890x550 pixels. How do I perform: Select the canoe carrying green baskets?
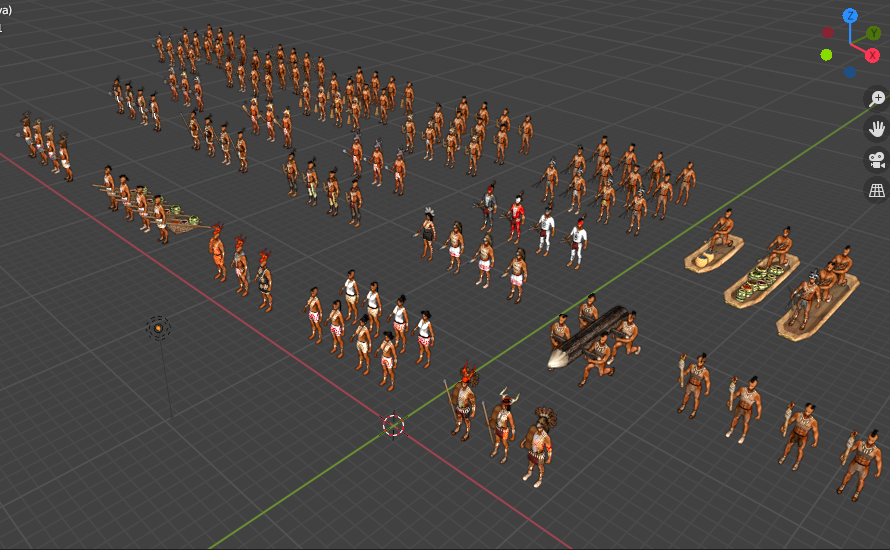click(x=762, y=280)
